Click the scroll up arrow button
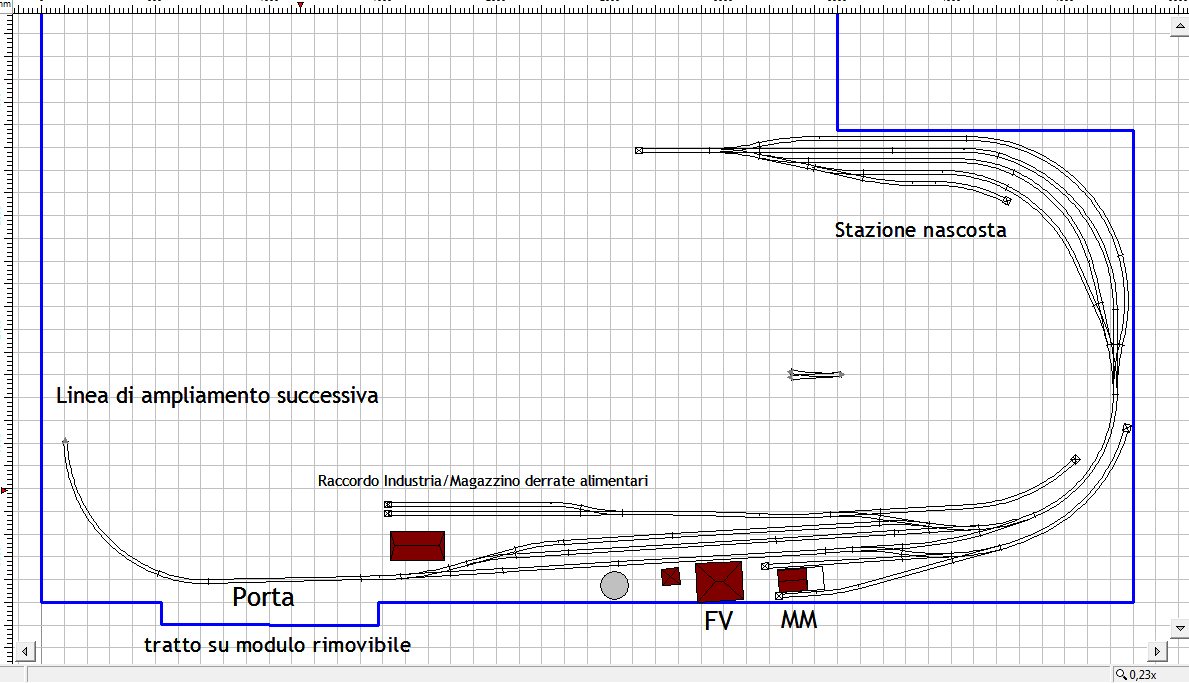The height and width of the screenshot is (683, 1189). 1178,30
